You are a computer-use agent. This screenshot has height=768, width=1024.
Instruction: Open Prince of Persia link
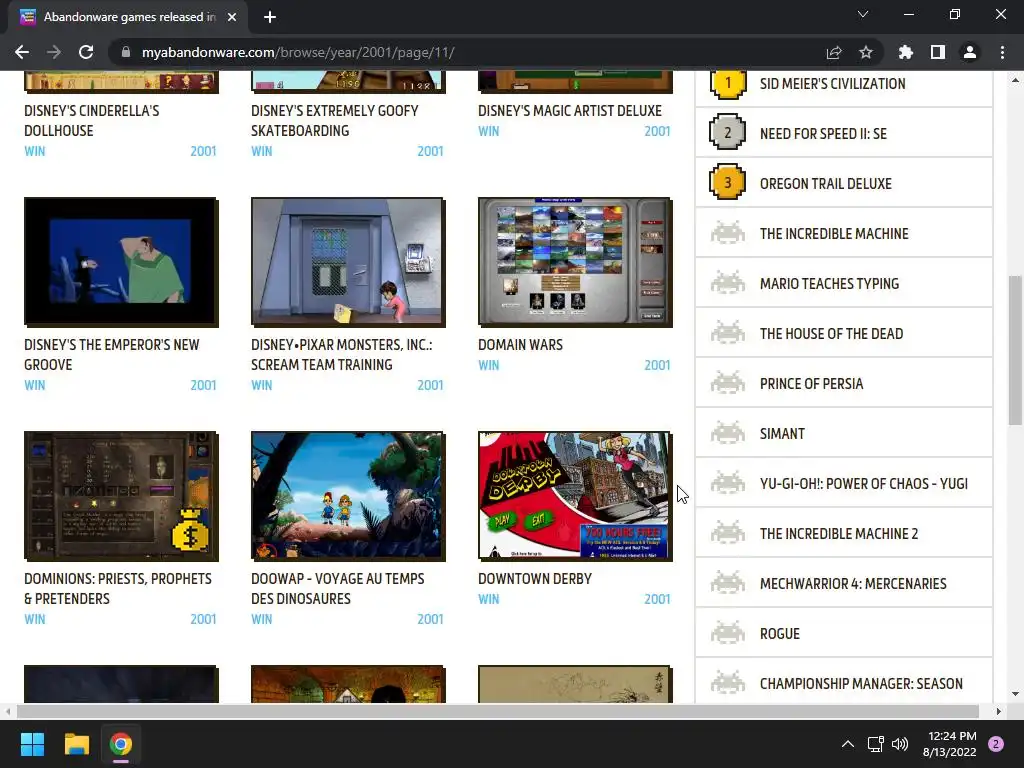(811, 383)
